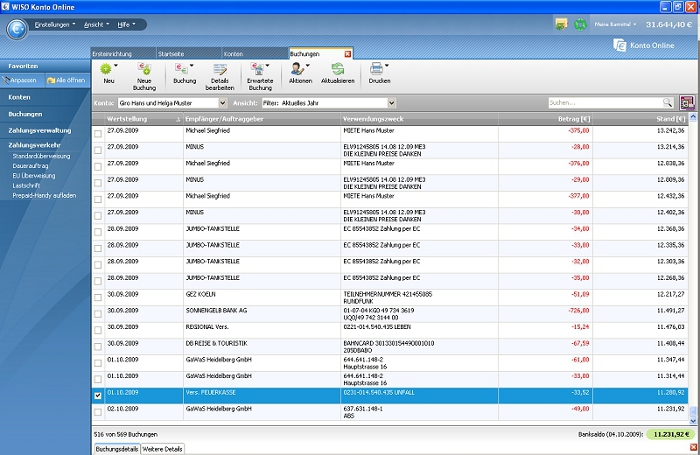The width and height of the screenshot is (700, 455).
Task: Open Zahlungsverwaltung in the sidebar
Action: tap(40, 130)
